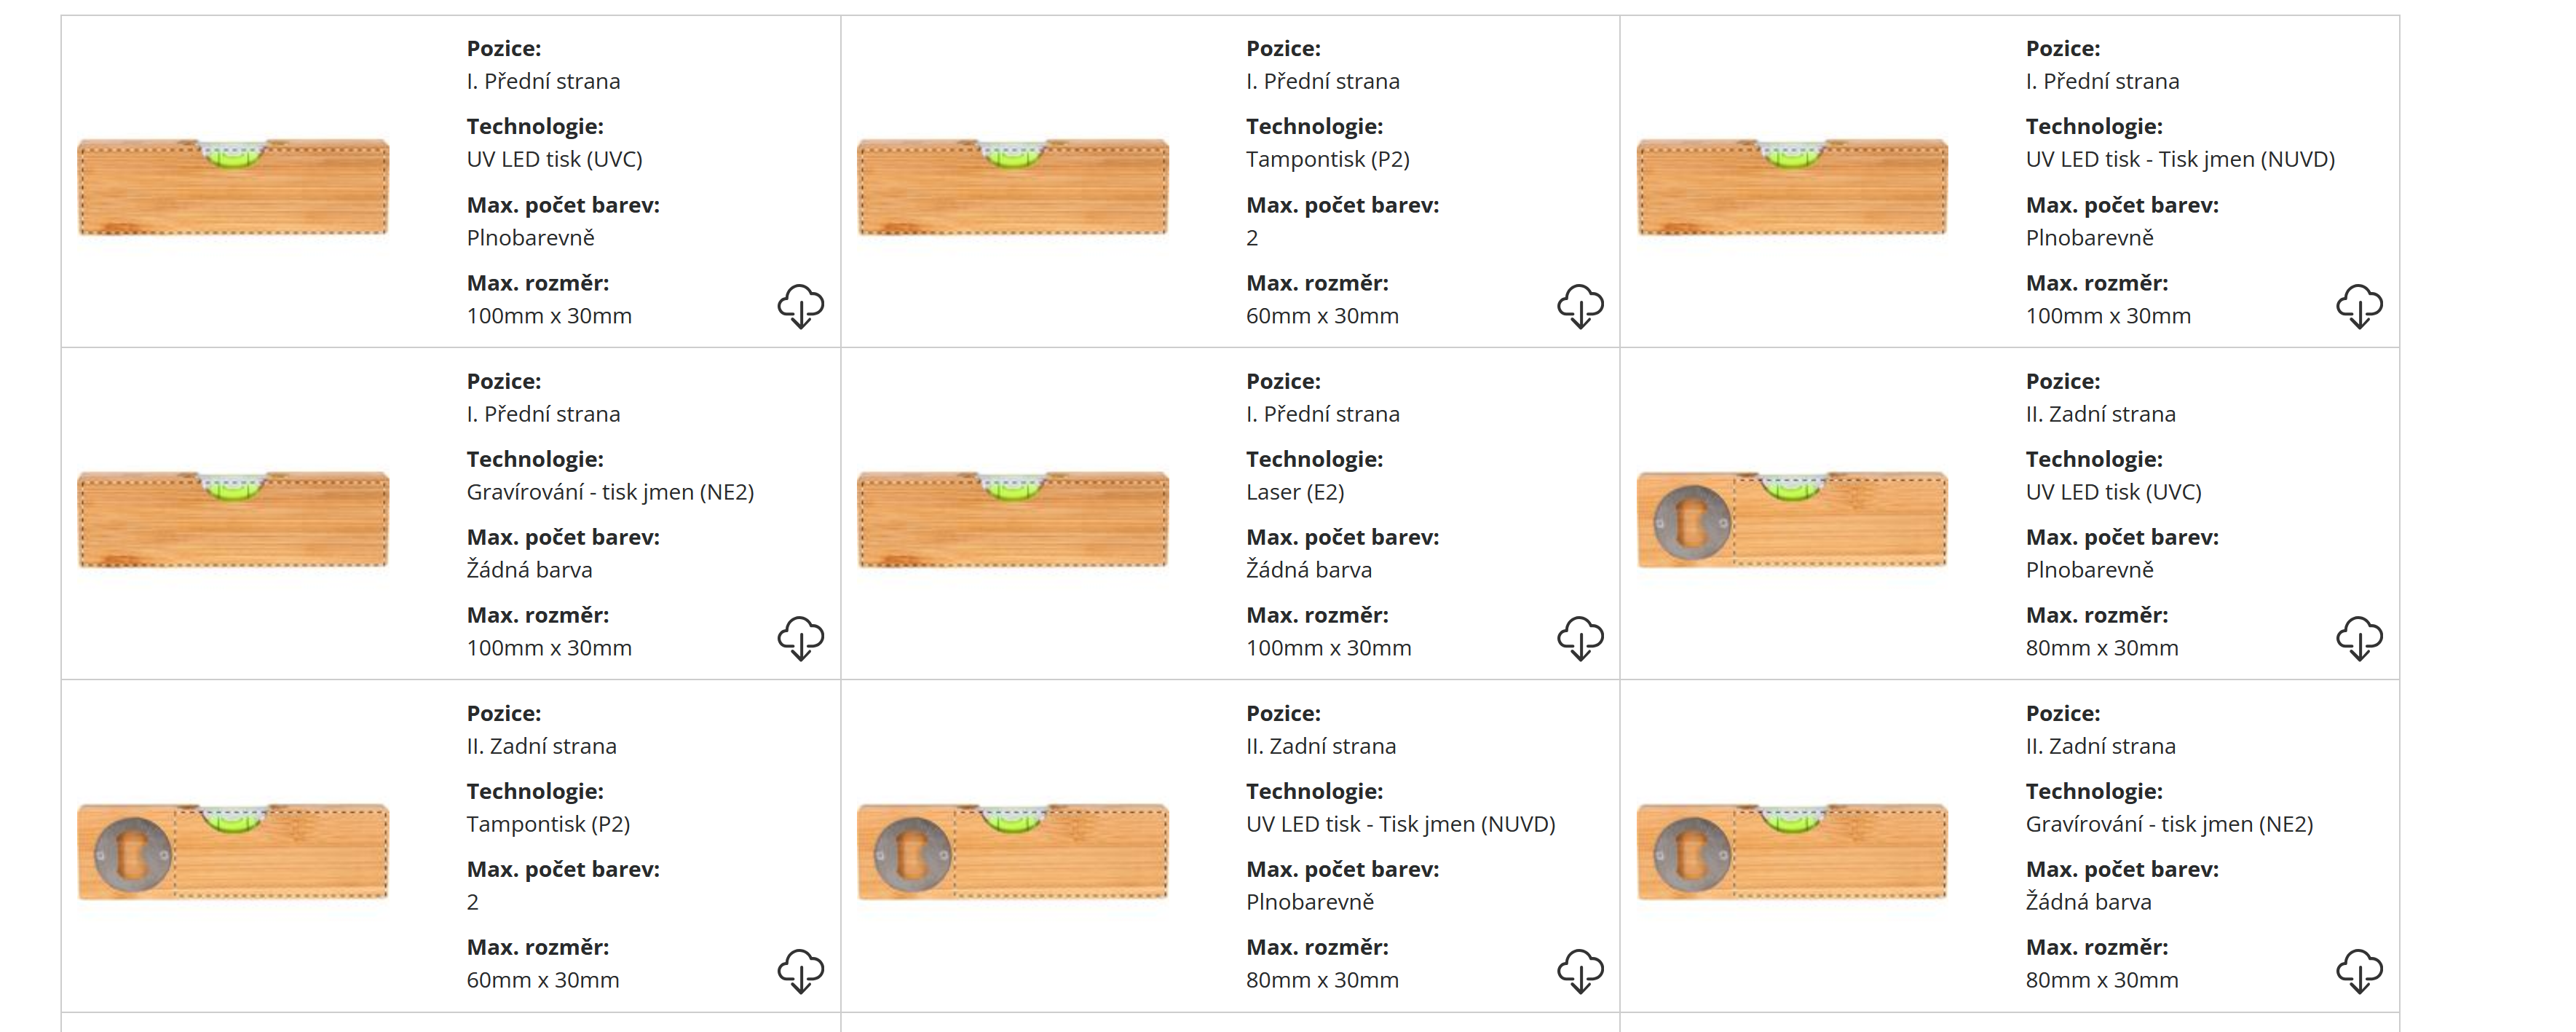Open back side Tampontisk (P2) opener image
This screenshot has width=2576, height=1032.
coord(233,852)
